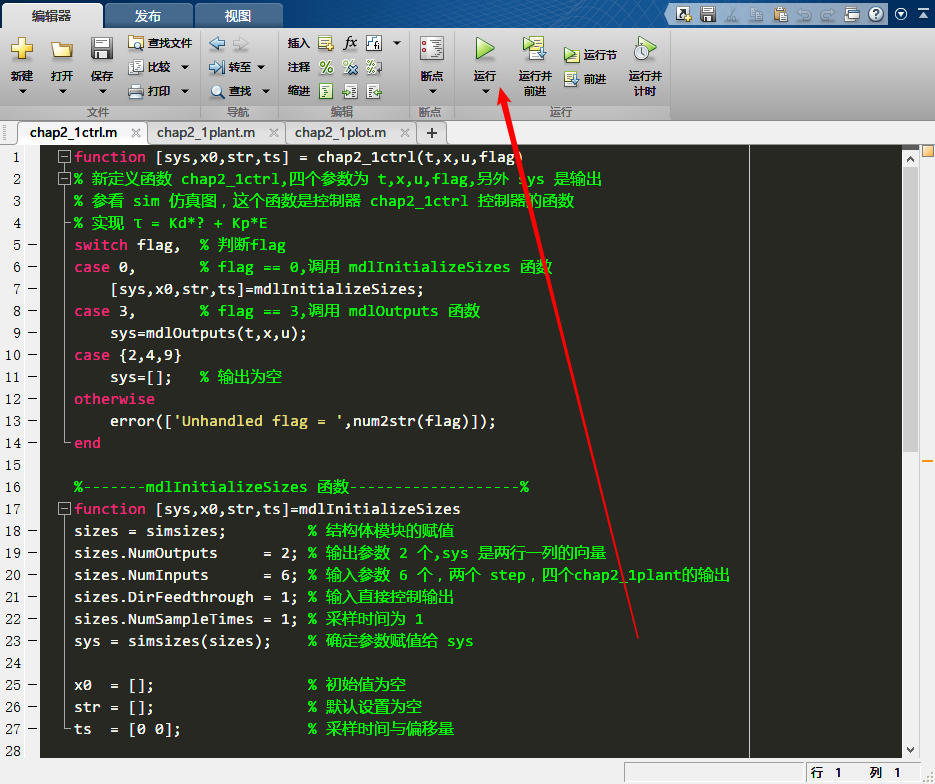Toggle breakpoint on line 9 dash
Screen dimensions: 935x784
point(32,333)
